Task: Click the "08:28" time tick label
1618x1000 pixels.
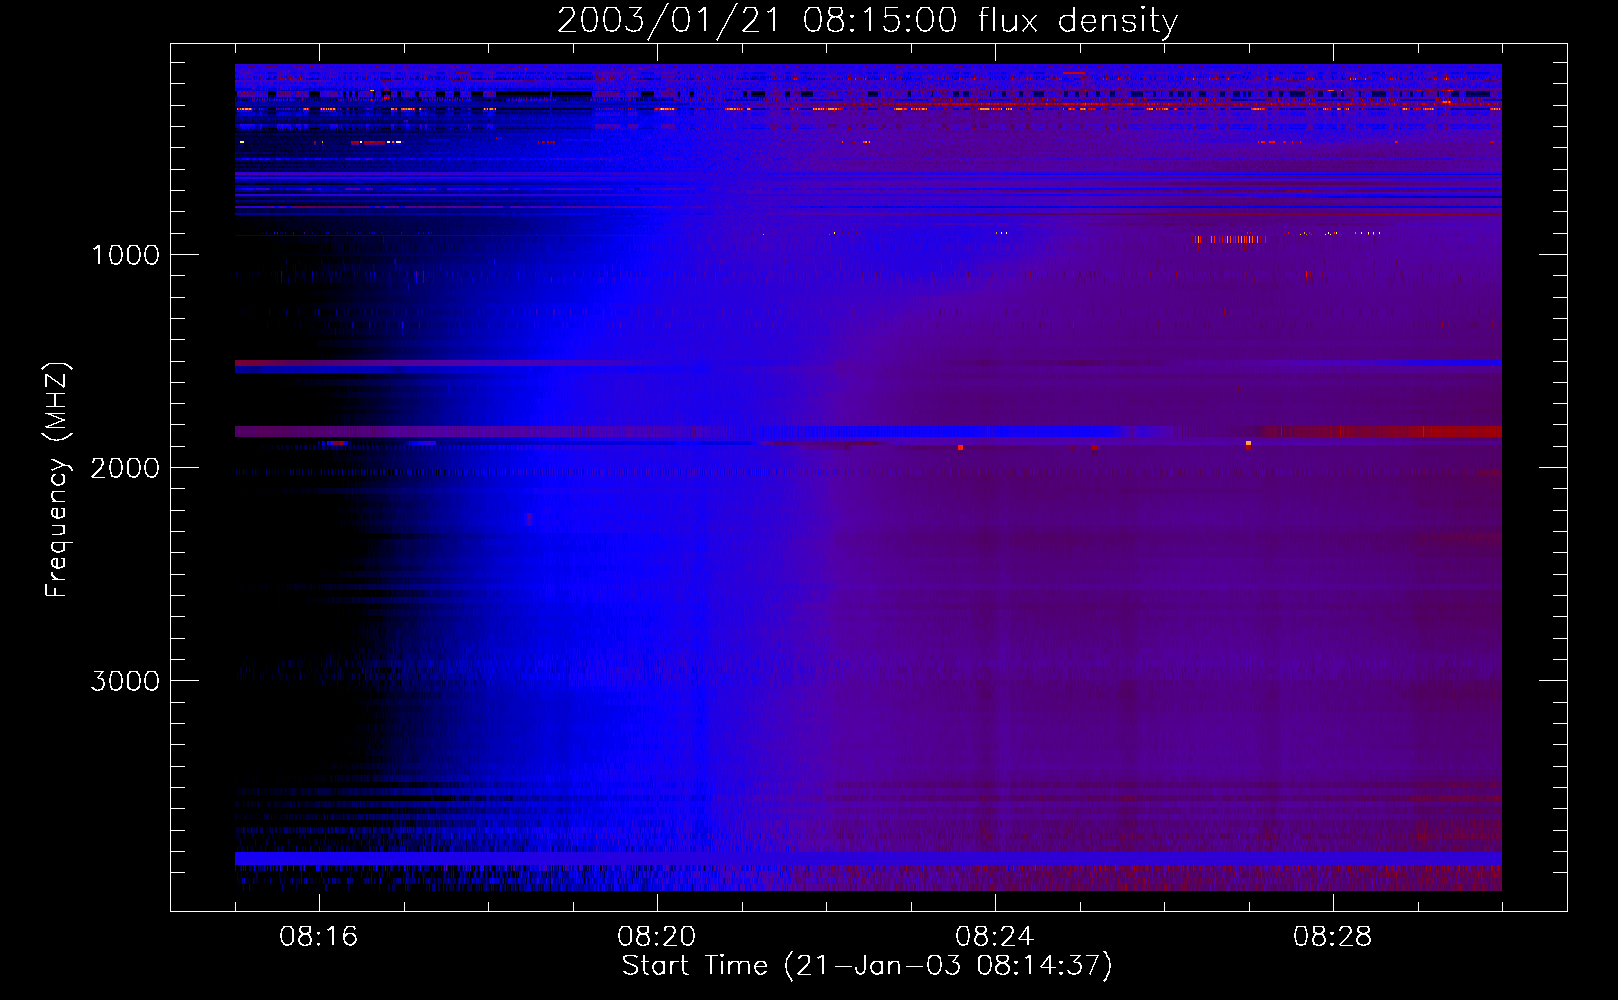Action: (1333, 937)
